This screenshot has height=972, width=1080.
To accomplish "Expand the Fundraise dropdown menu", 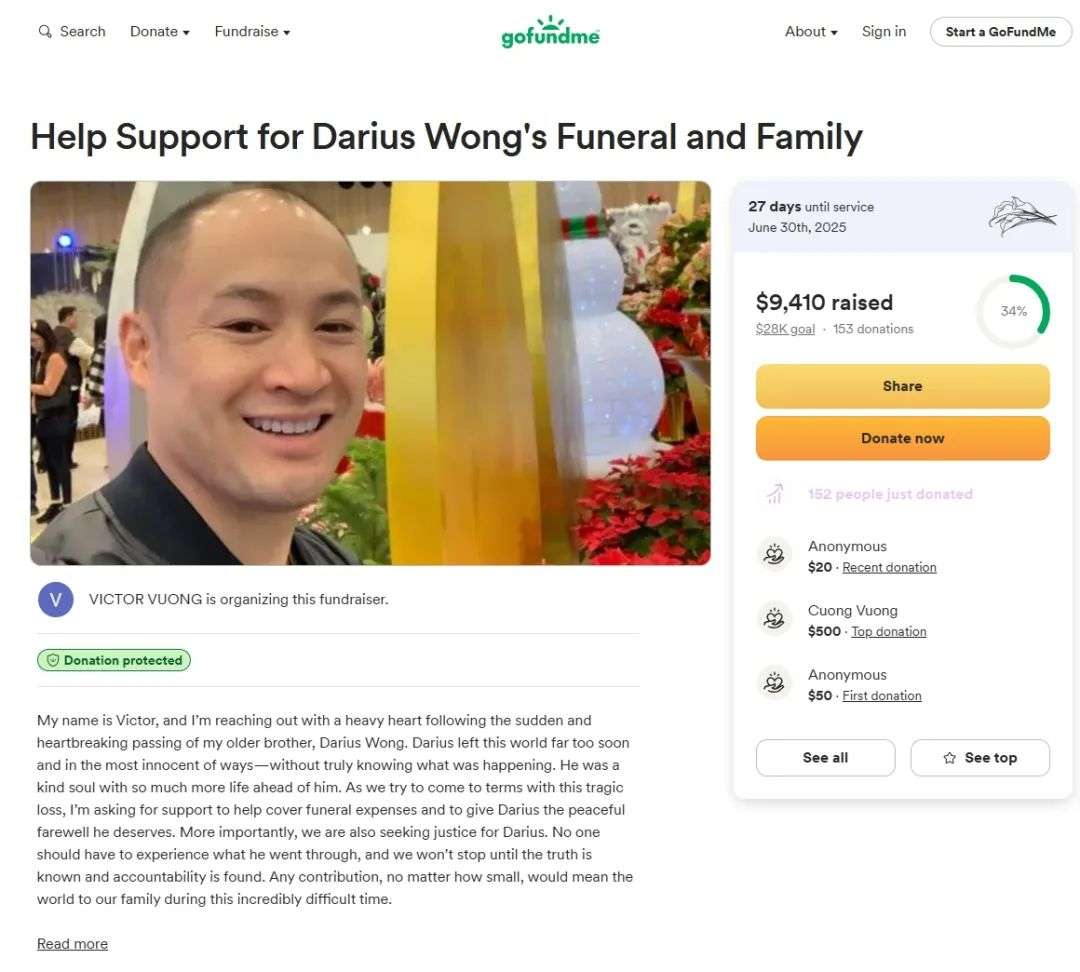I will [252, 32].
